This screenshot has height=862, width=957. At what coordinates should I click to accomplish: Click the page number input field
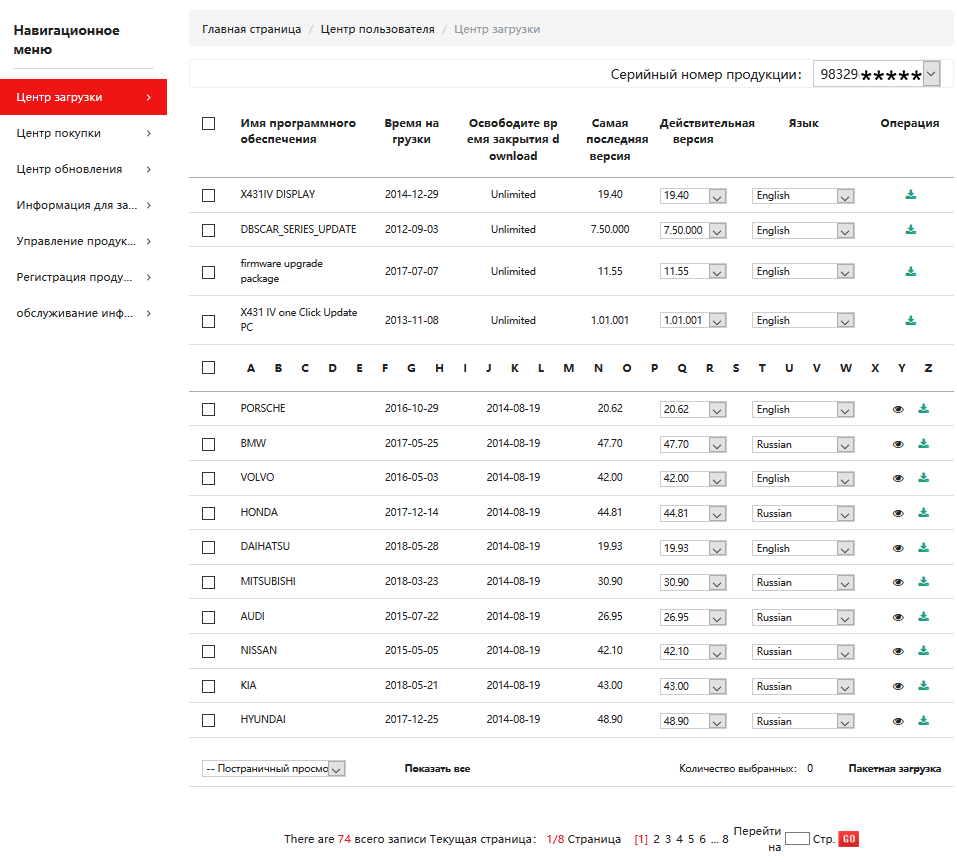(797, 838)
